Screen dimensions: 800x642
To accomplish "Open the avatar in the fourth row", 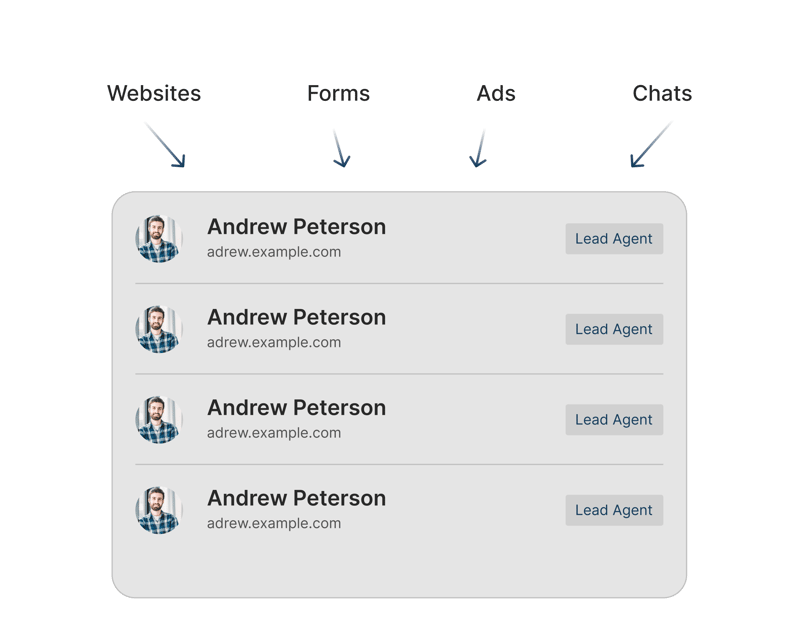I will pyautogui.click(x=159, y=510).
